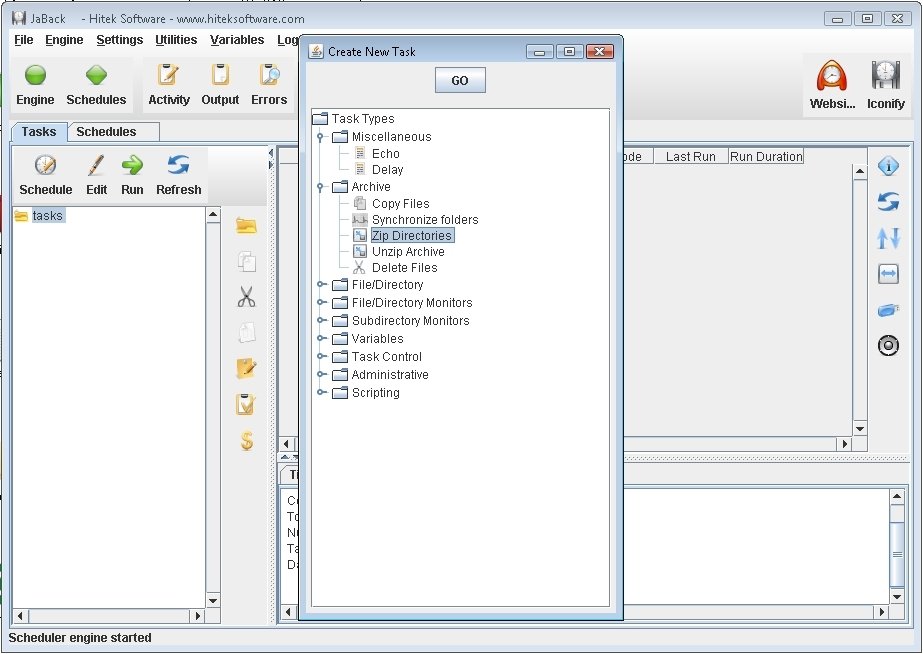923x654 pixels.
Task: Select Delete Files task type
Action: tap(404, 268)
